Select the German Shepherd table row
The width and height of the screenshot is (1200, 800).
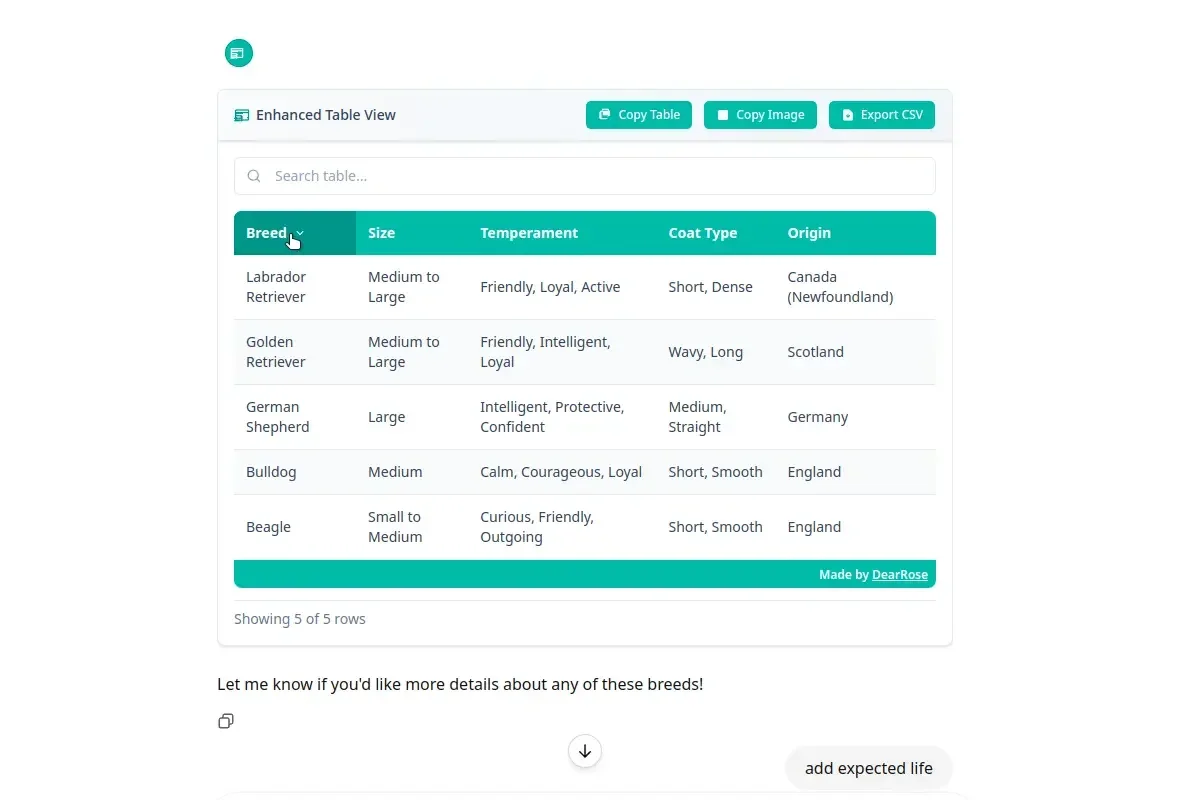[x=584, y=417]
